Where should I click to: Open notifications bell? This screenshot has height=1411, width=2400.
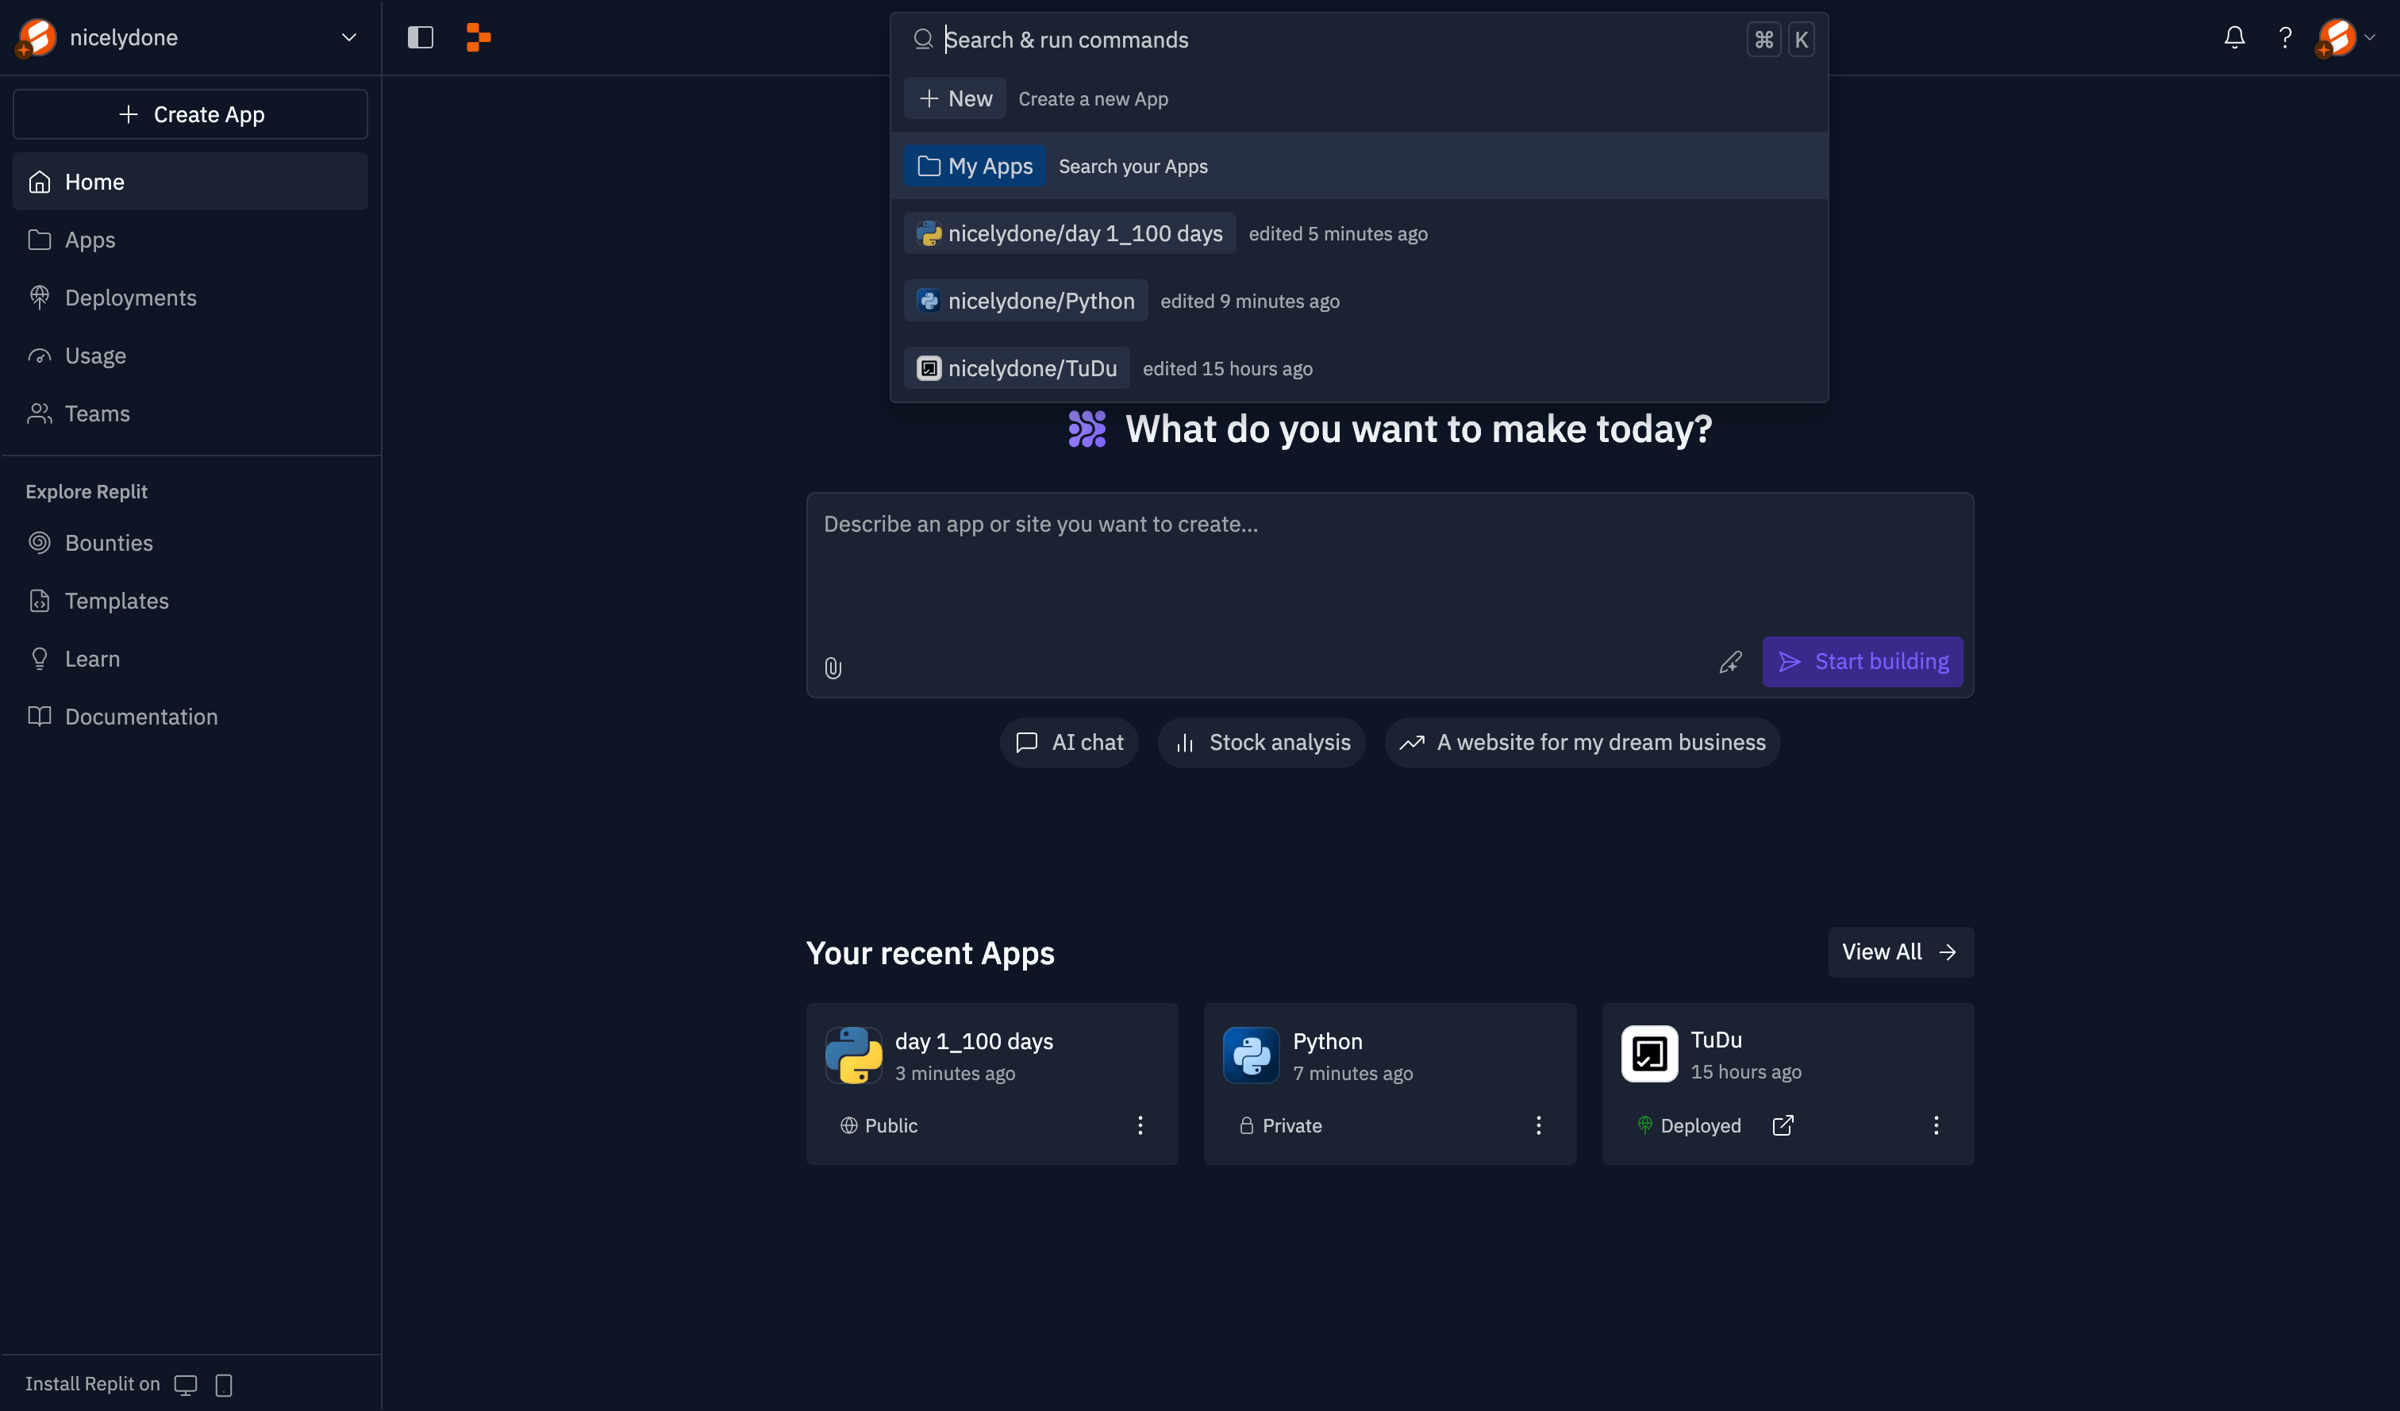[2234, 38]
